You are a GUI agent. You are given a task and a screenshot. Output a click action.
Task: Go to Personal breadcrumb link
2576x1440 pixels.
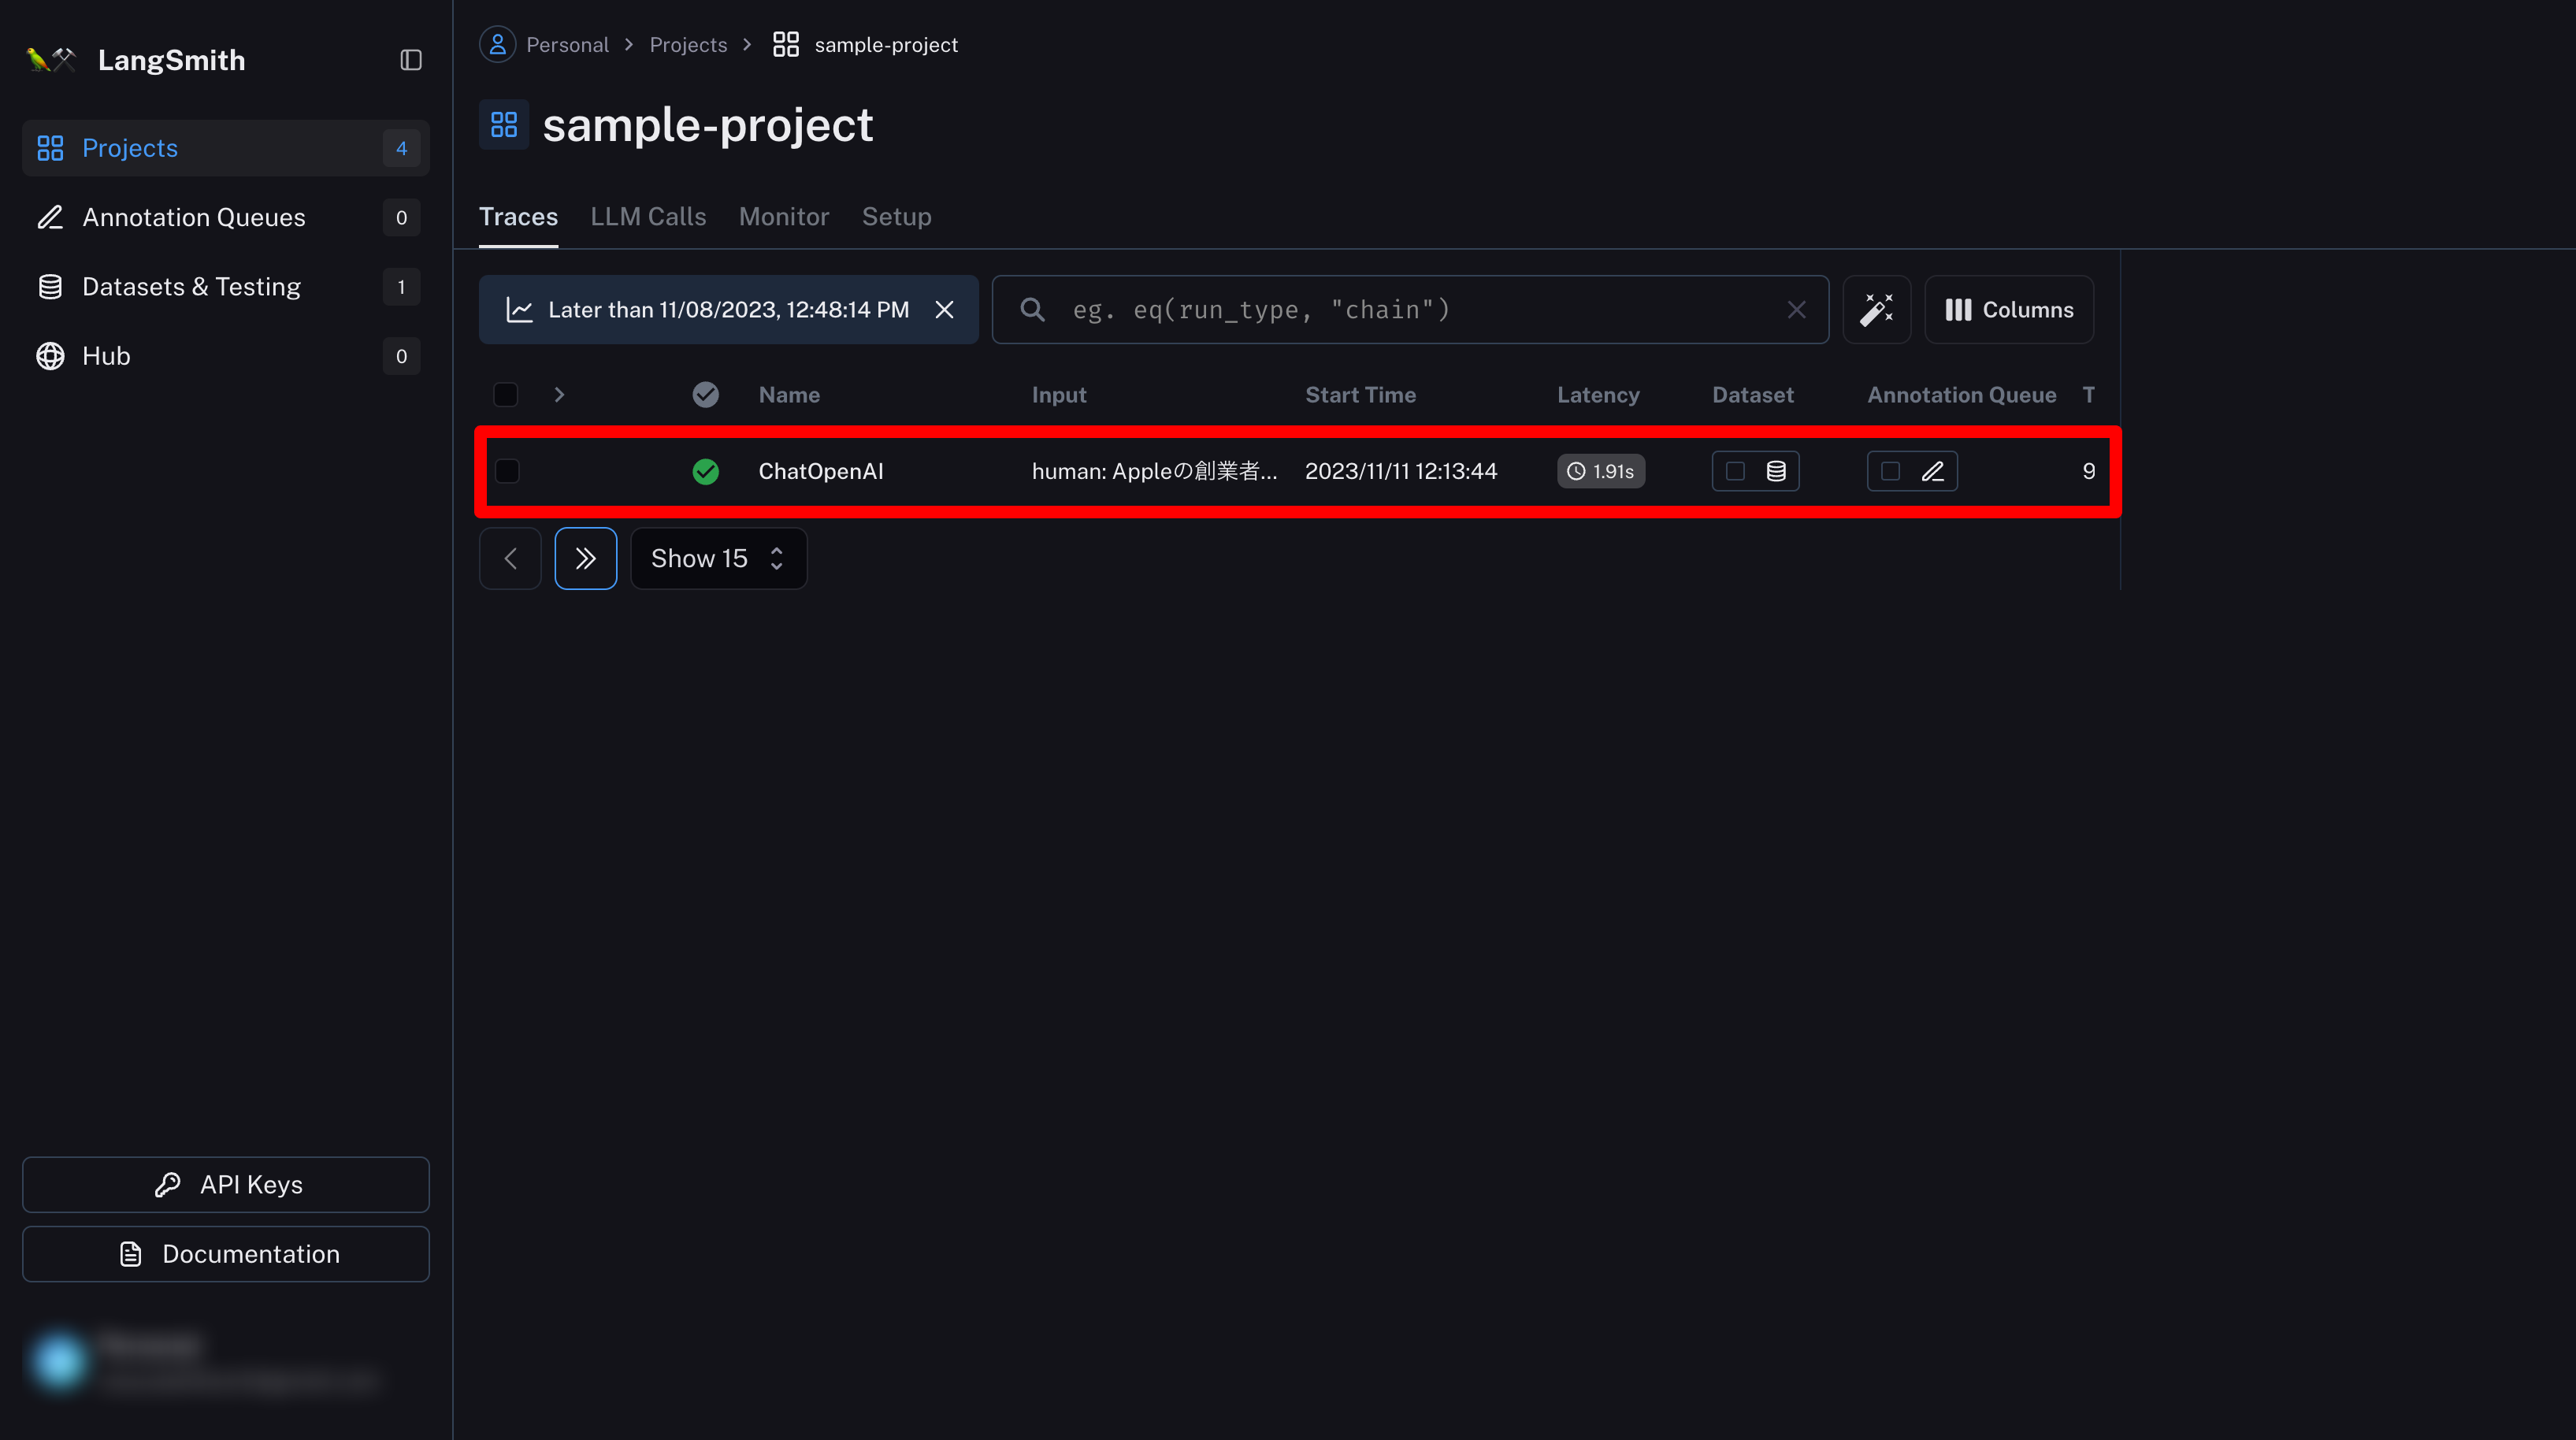pyautogui.click(x=567, y=45)
